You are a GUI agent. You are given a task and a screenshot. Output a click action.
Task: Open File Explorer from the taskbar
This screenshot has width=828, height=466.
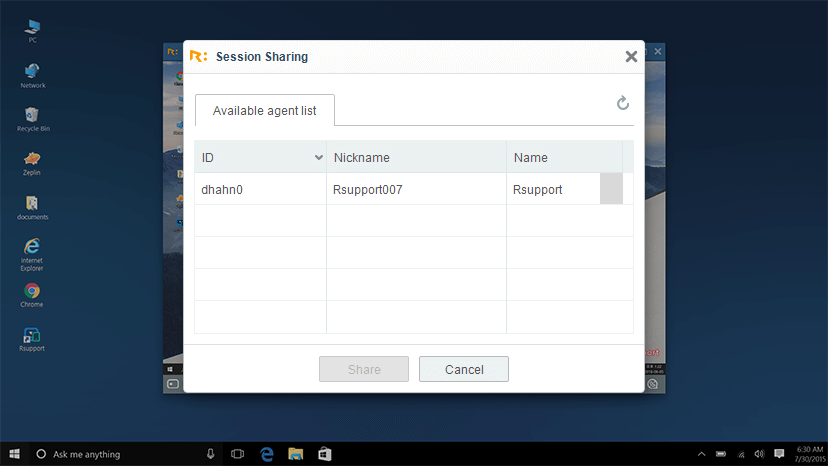pos(296,454)
